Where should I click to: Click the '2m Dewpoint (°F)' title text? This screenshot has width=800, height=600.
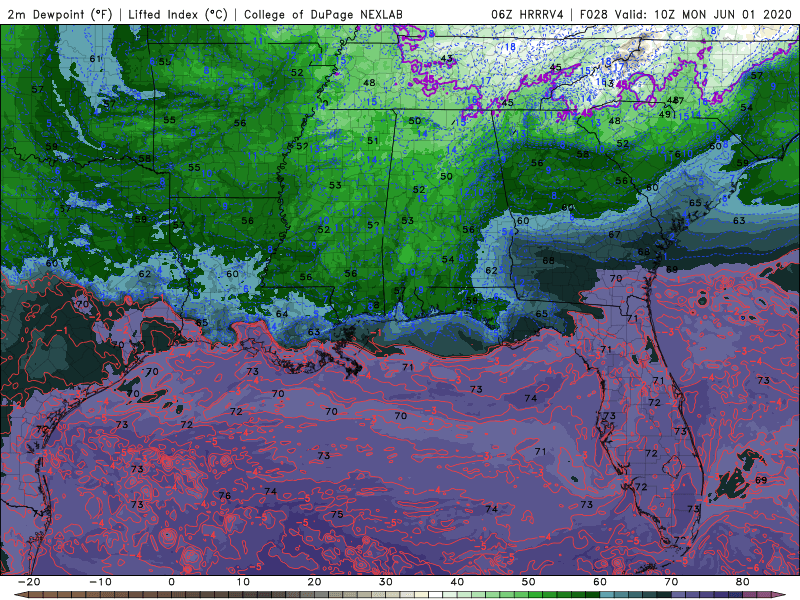(x=60, y=14)
